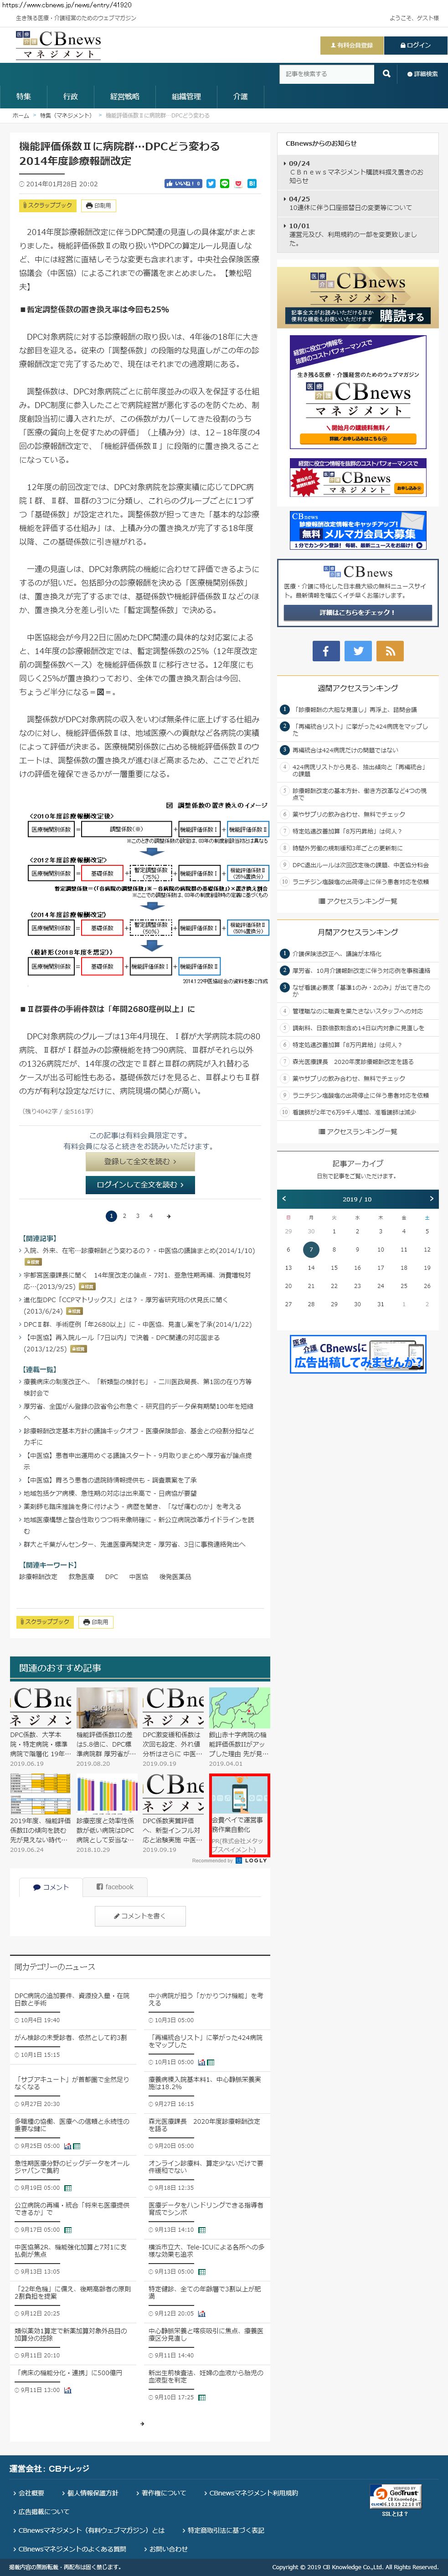This screenshot has height=2576, width=448.
Task: Click the magnifier search icon button
Action: [x=387, y=74]
